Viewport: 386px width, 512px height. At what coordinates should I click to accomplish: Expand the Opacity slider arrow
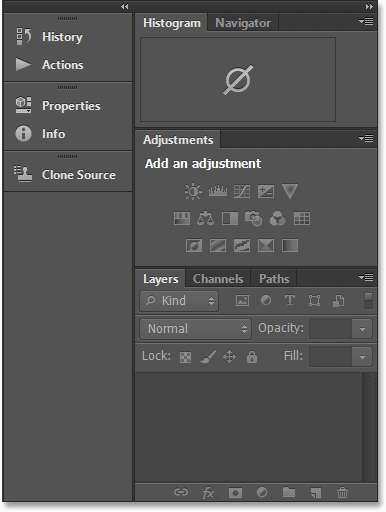362,329
